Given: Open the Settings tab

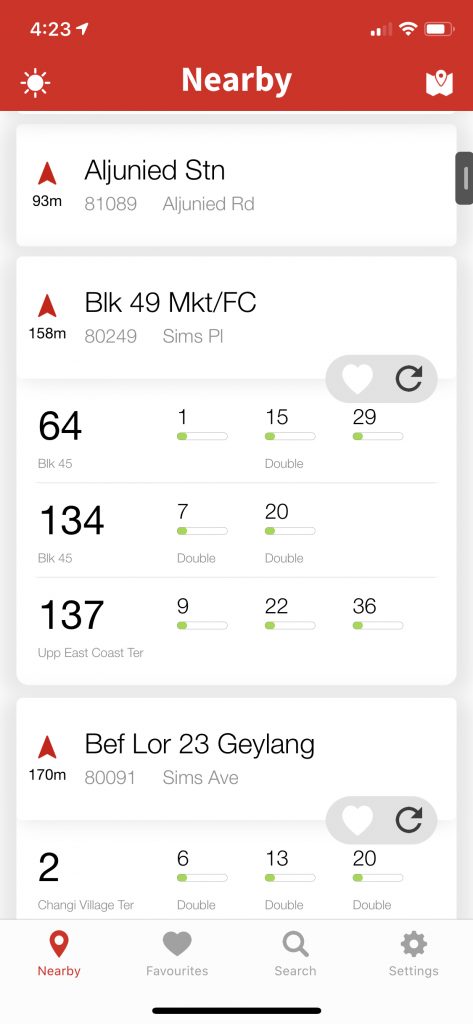Looking at the screenshot, I should click(414, 954).
